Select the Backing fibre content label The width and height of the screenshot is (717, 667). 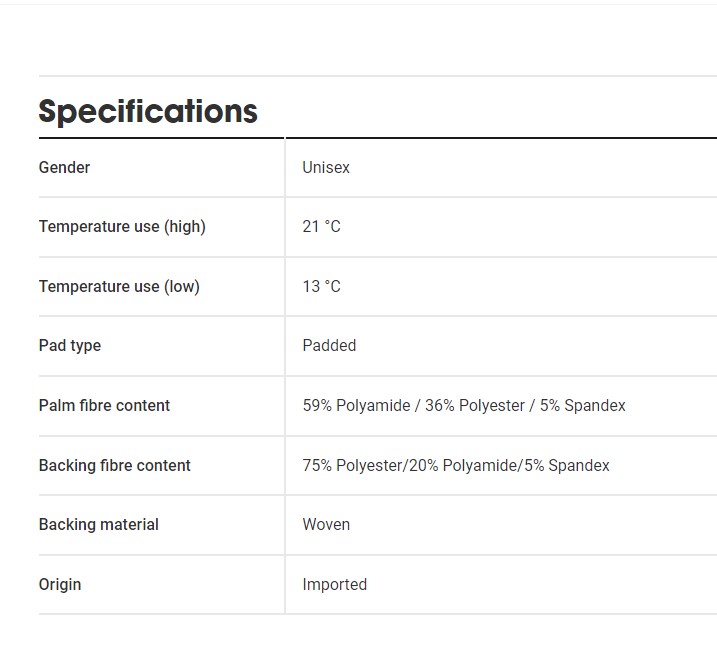[x=115, y=465]
